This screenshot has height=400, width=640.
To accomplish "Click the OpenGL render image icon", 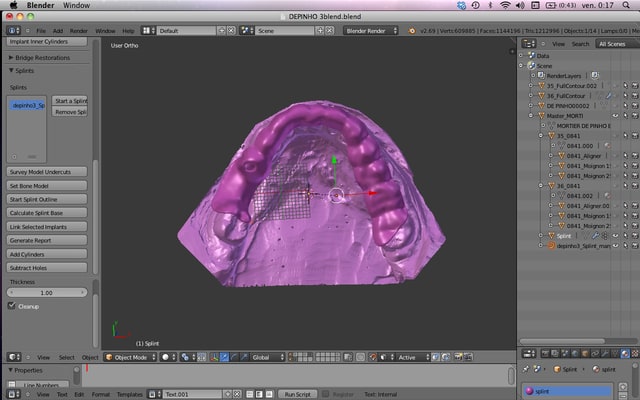I will click(459, 357).
